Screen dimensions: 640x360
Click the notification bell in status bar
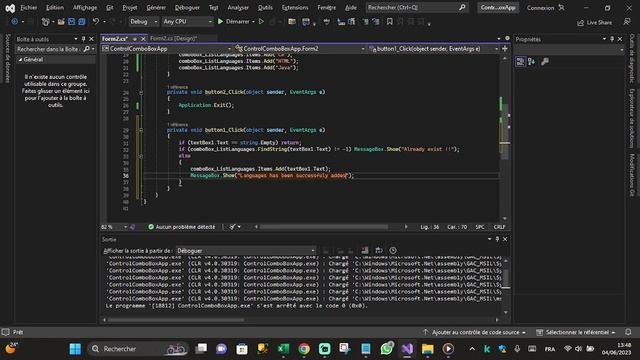pos(628,332)
